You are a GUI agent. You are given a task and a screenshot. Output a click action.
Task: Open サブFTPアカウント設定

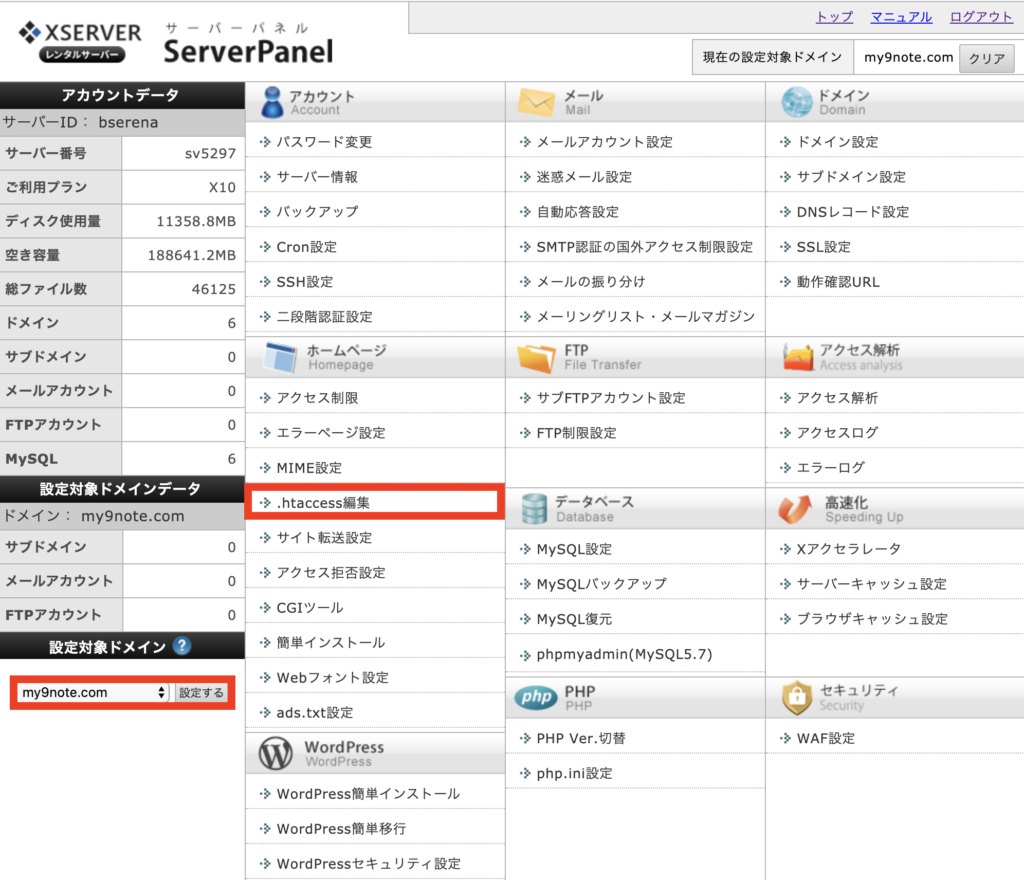click(611, 398)
